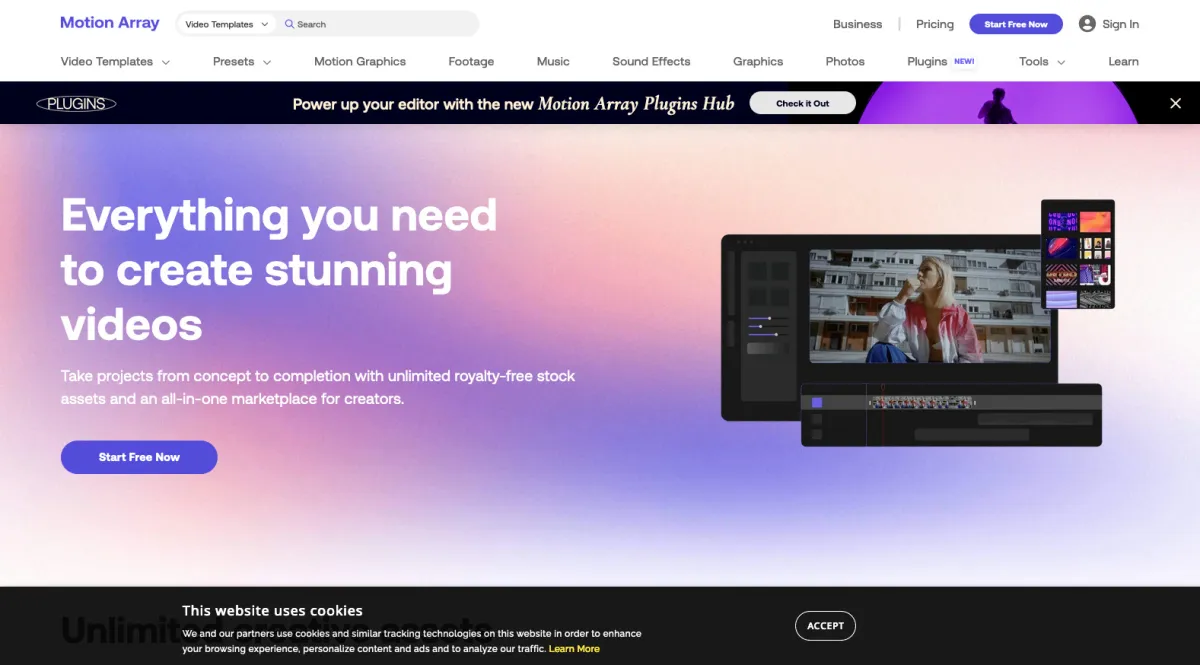Click the PLUGINS banner logo
Screen dimensions: 1200x665
coord(77,103)
